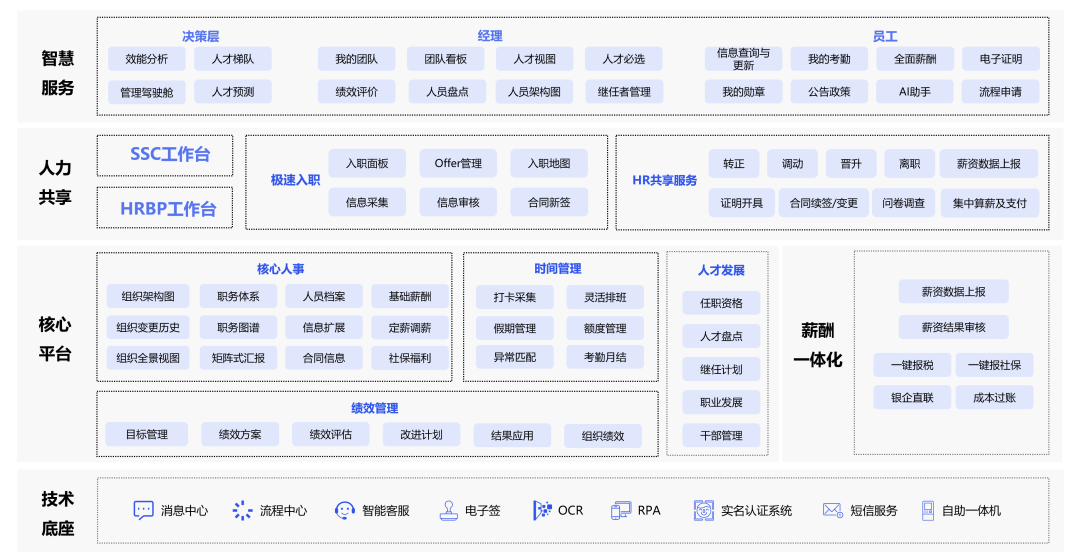
Task: Open the HRBP工作台 box
Action: point(165,208)
